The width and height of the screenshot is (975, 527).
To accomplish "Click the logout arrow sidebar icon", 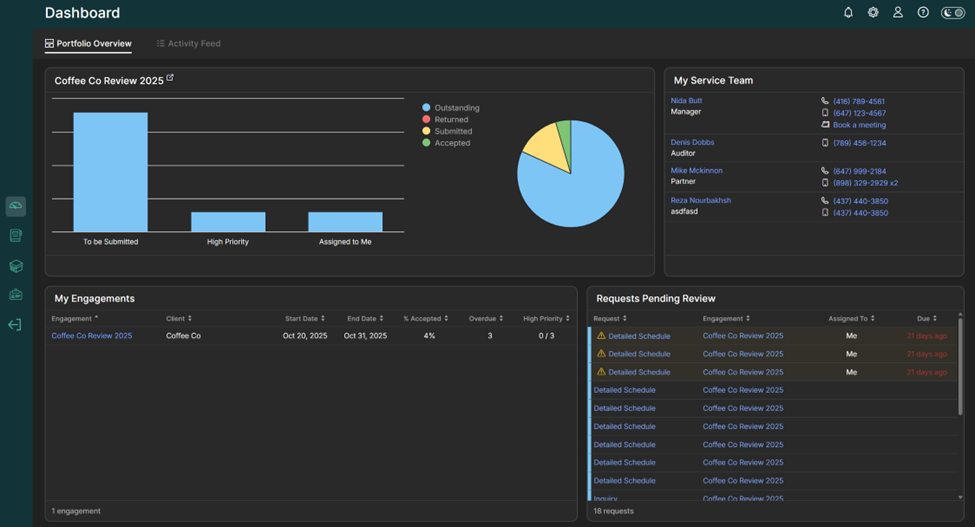I will [x=15, y=325].
